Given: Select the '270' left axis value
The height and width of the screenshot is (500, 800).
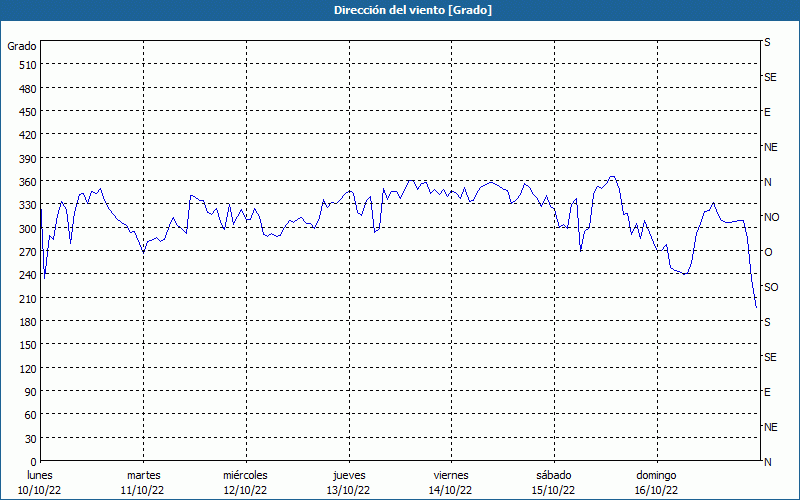Looking at the screenshot, I should (28, 252).
